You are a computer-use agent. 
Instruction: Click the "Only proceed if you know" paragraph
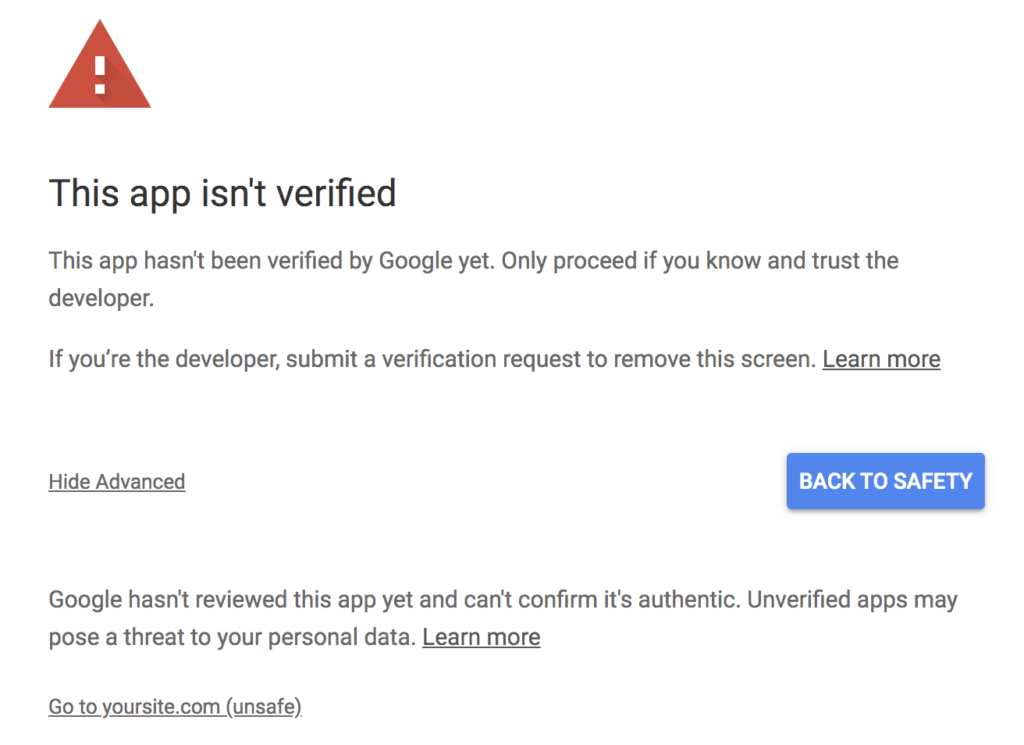pyautogui.click(x=473, y=279)
